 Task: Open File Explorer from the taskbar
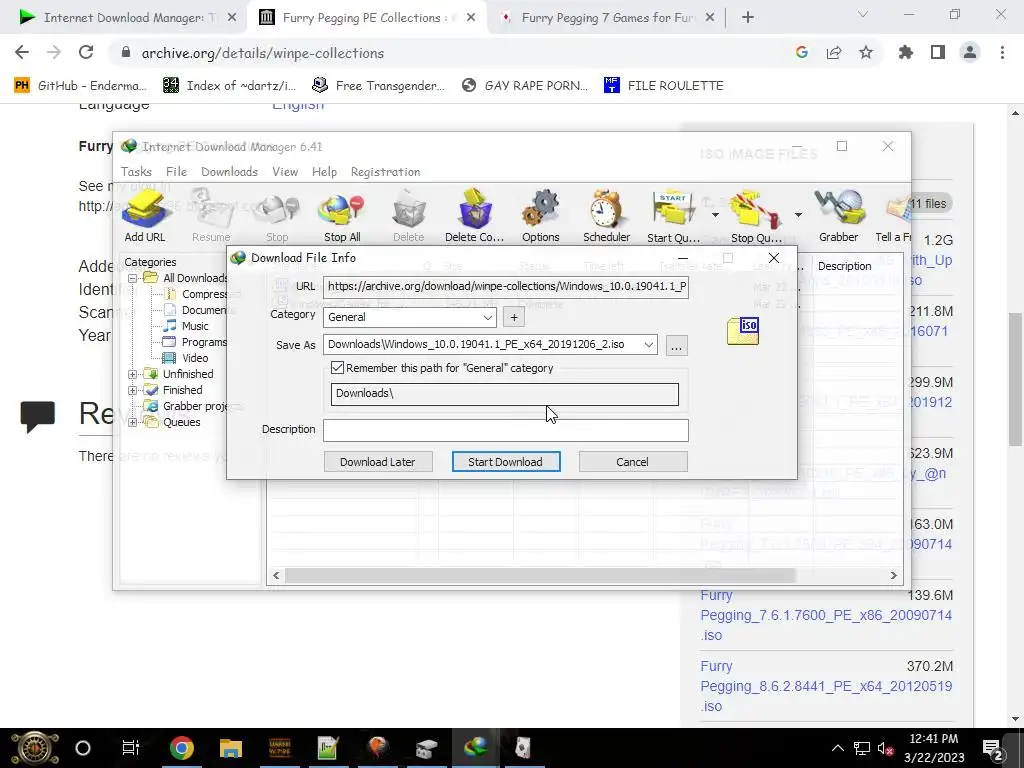pyautogui.click(x=231, y=748)
